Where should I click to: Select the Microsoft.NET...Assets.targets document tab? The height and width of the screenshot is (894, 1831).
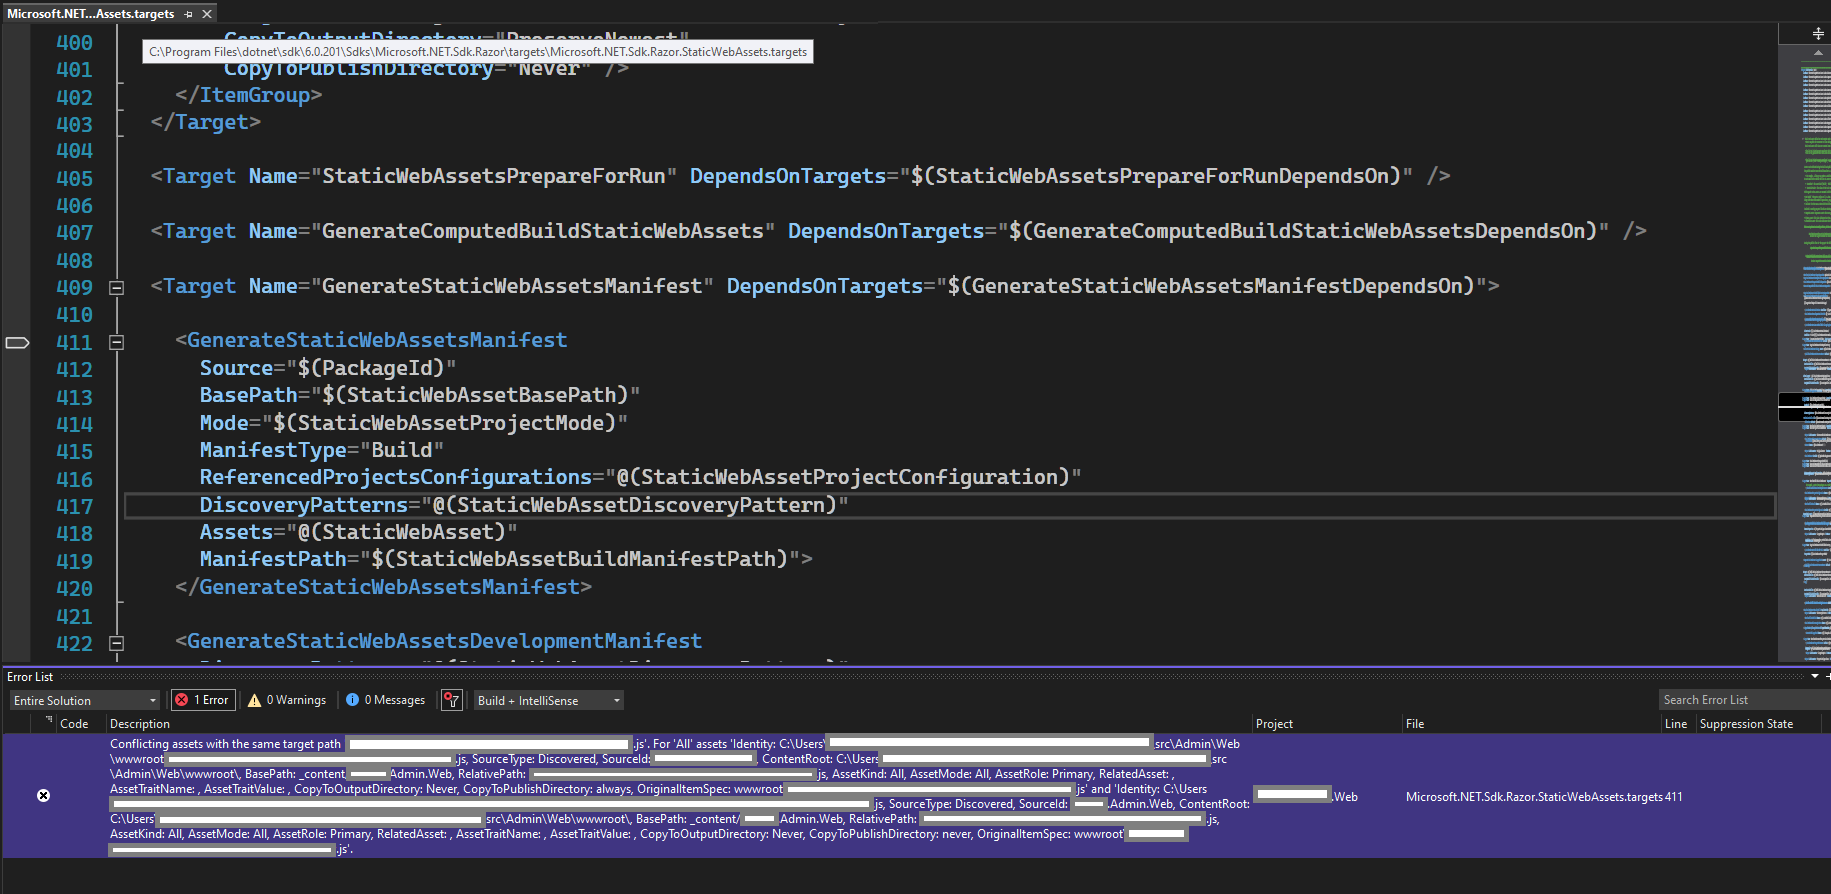91,14
